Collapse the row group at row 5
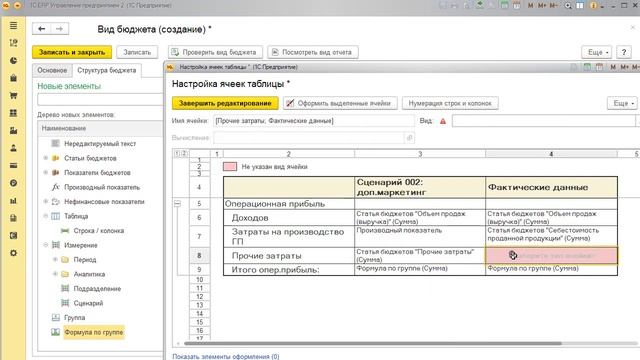The image size is (640, 360). click(x=178, y=203)
